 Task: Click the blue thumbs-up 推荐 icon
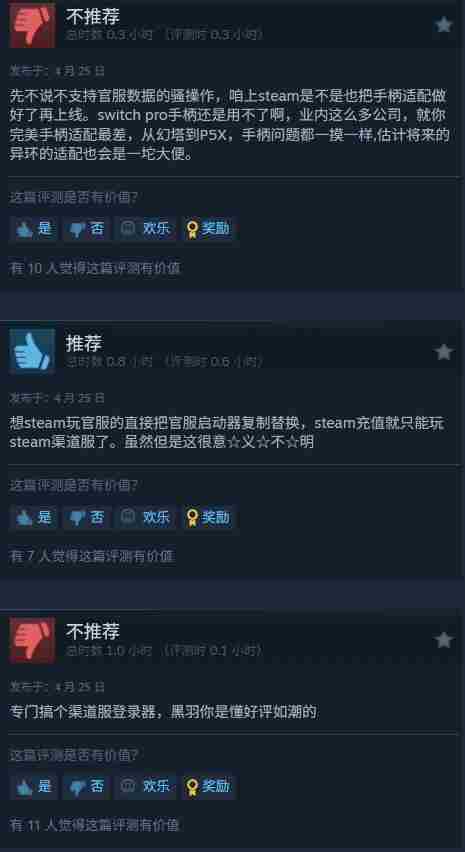32,352
